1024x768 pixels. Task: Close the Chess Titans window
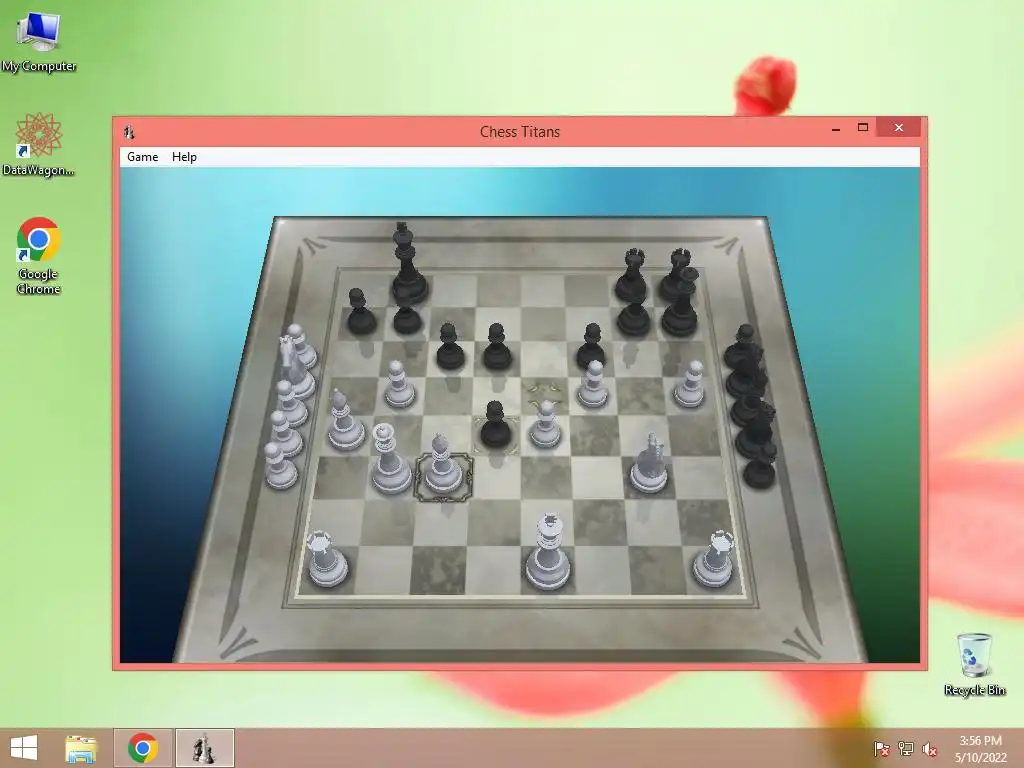point(899,127)
